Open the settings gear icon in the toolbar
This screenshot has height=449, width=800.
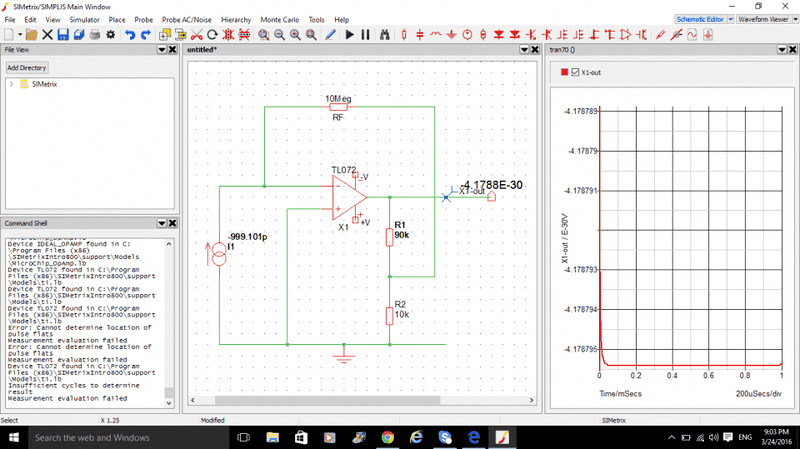pos(111,35)
